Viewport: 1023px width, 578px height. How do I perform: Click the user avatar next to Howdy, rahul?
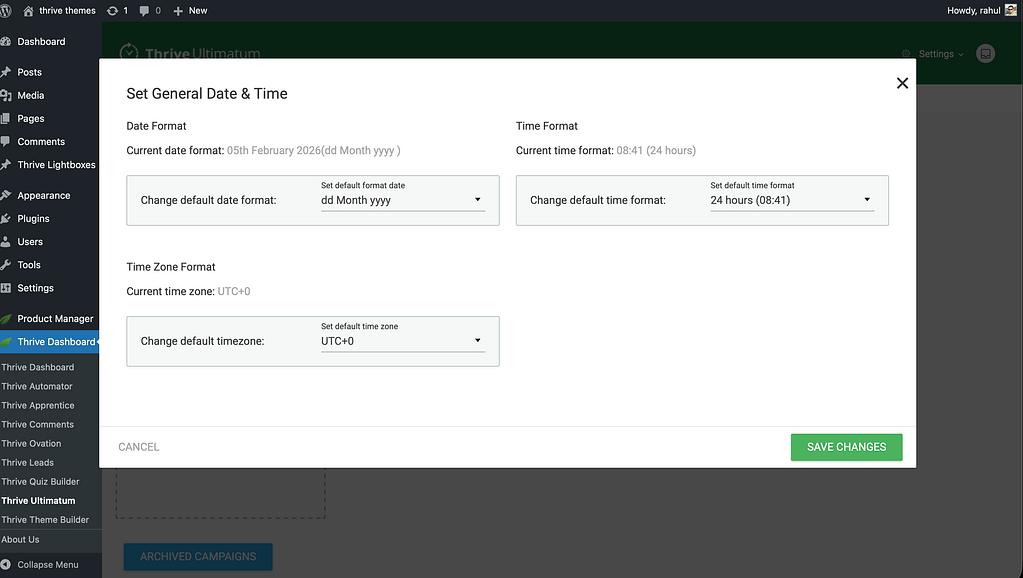click(x=1011, y=10)
